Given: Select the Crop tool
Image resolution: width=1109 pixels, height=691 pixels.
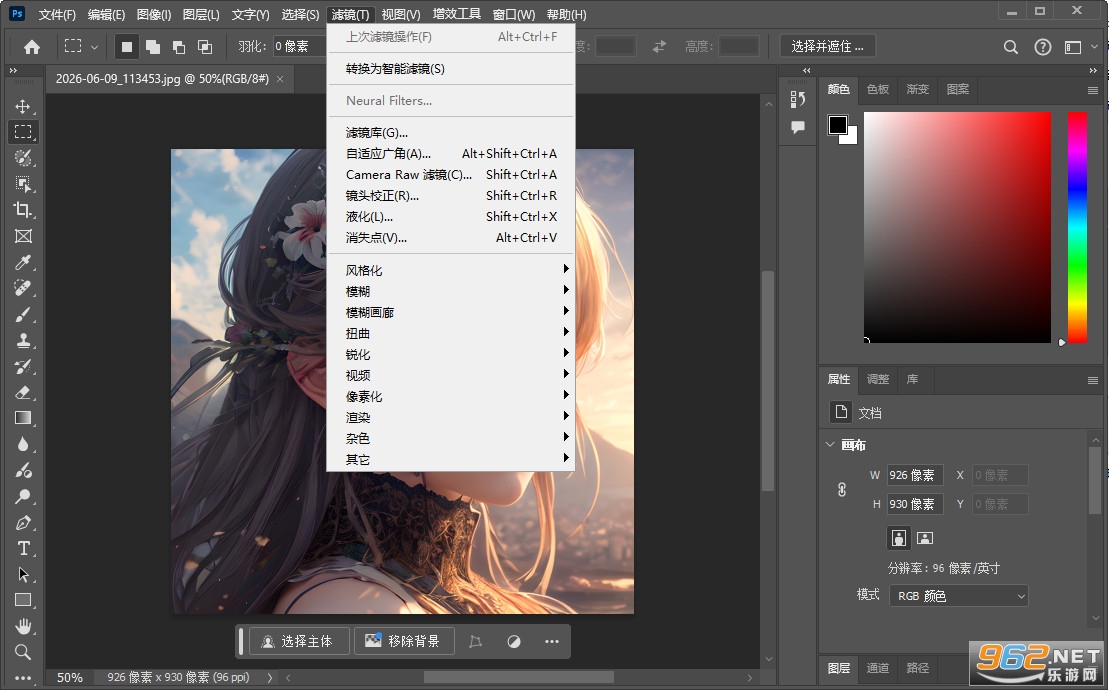Looking at the screenshot, I should click(23, 210).
